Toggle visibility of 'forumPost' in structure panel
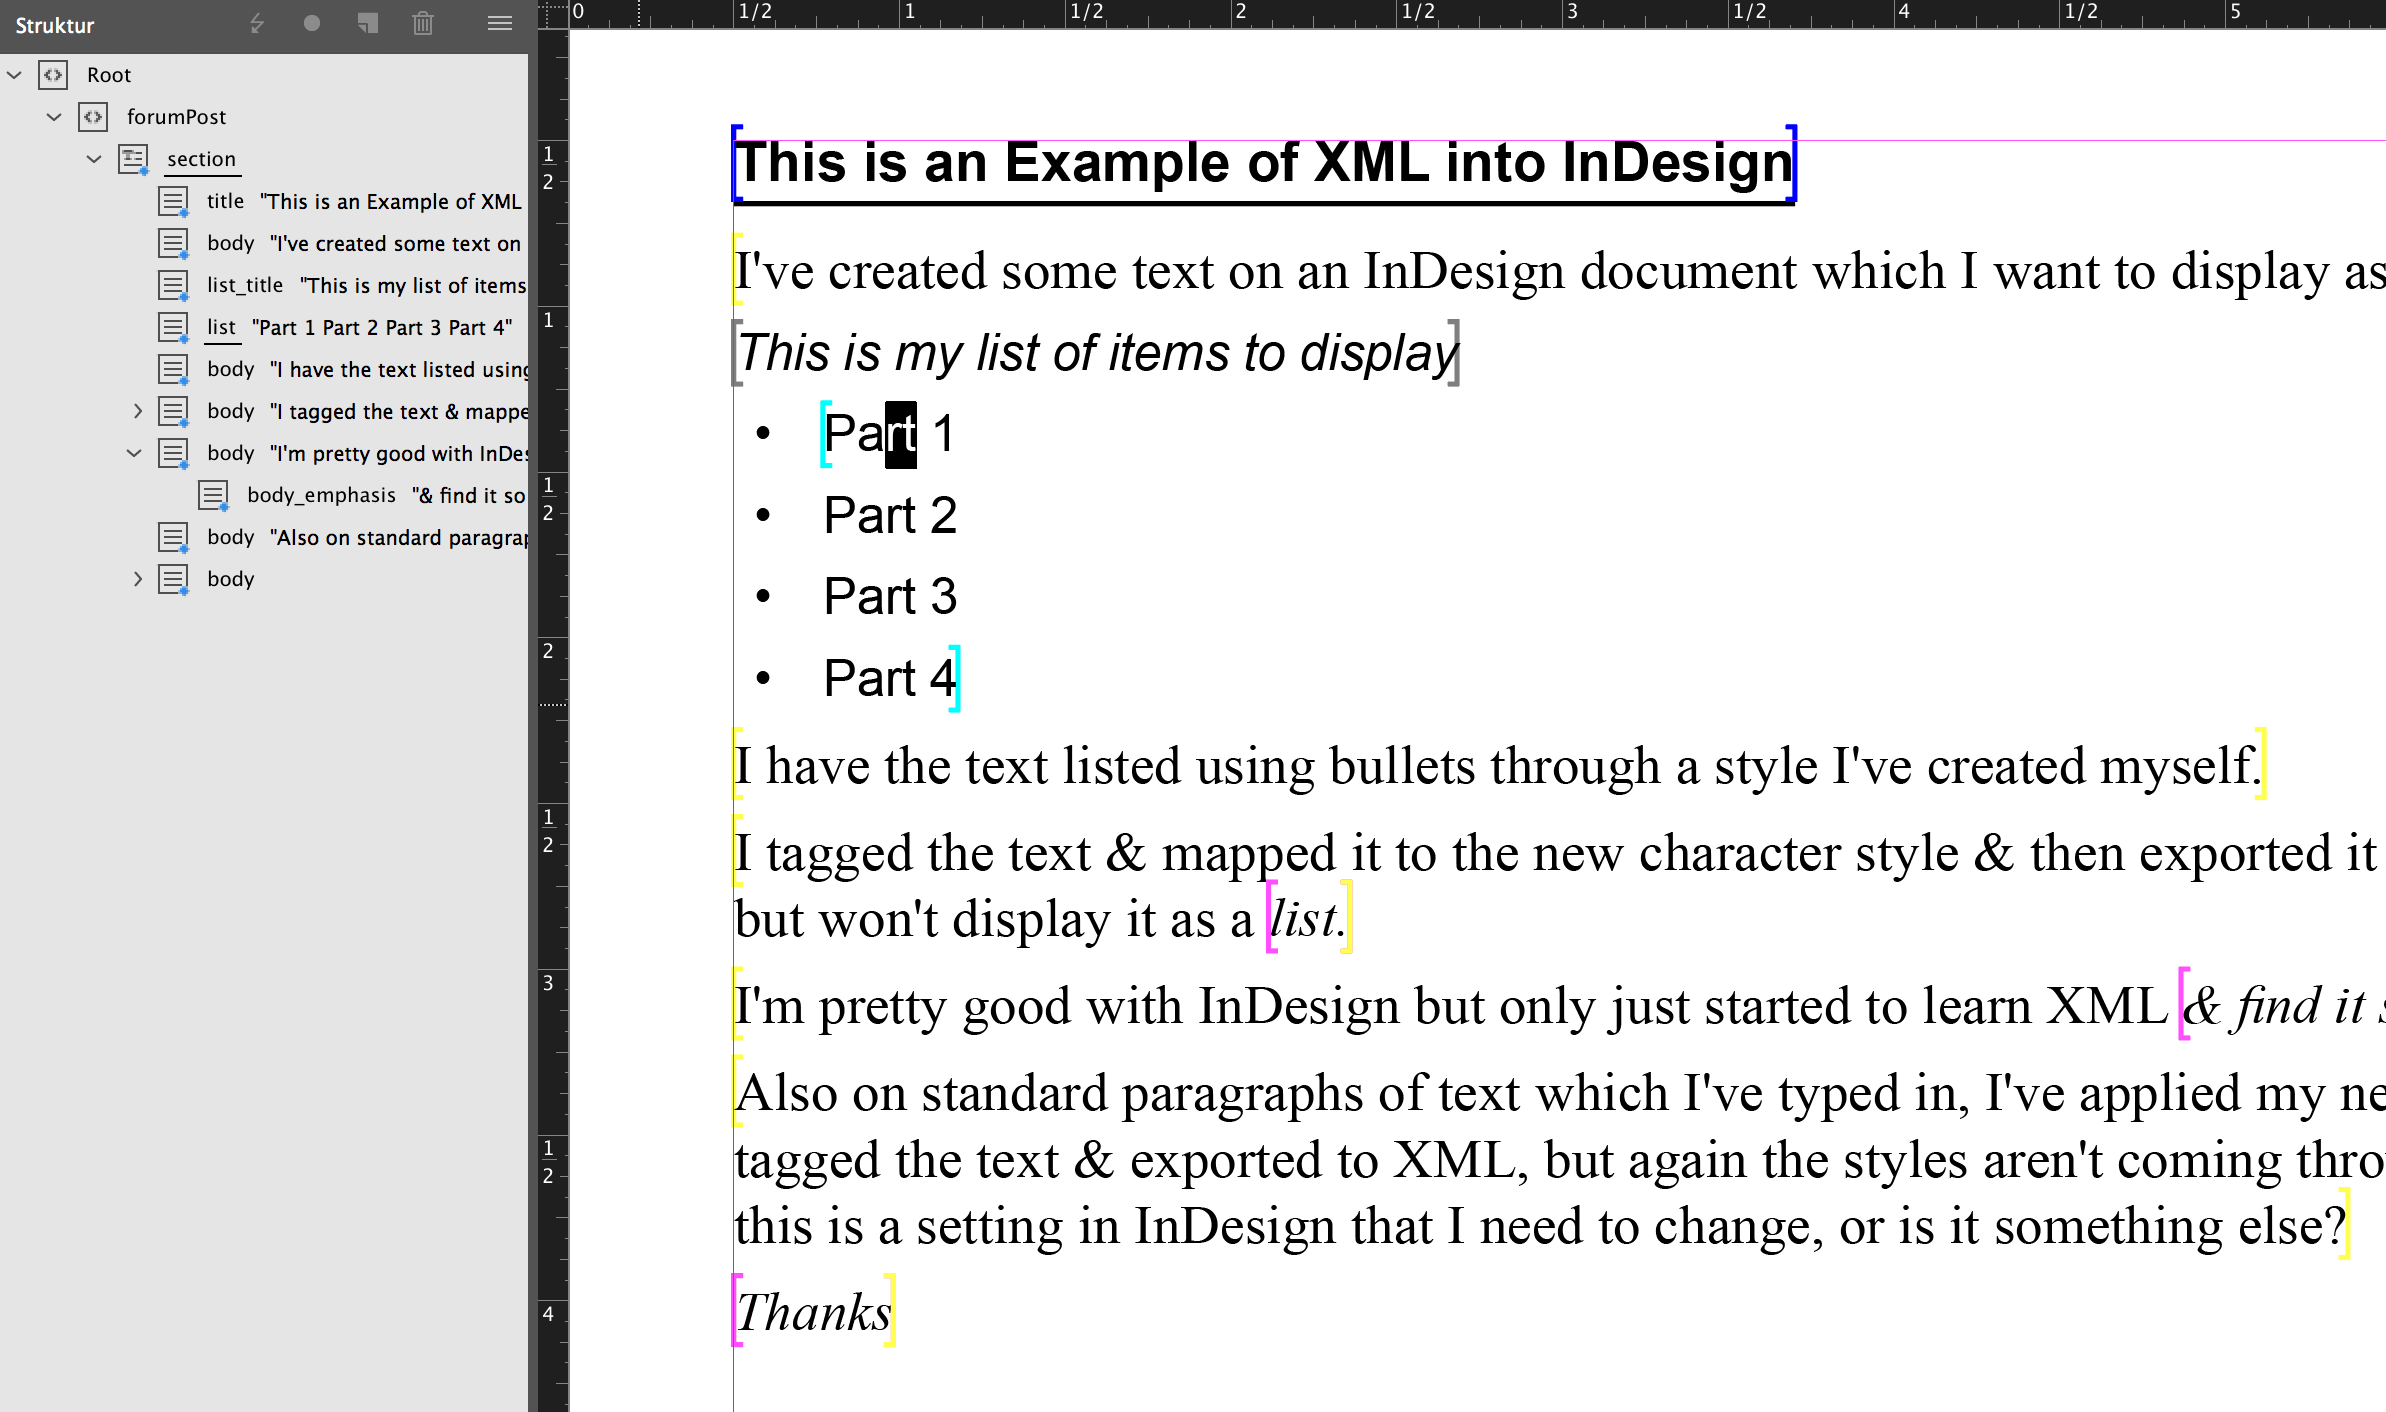The height and width of the screenshot is (1412, 2386). [52, 116]
